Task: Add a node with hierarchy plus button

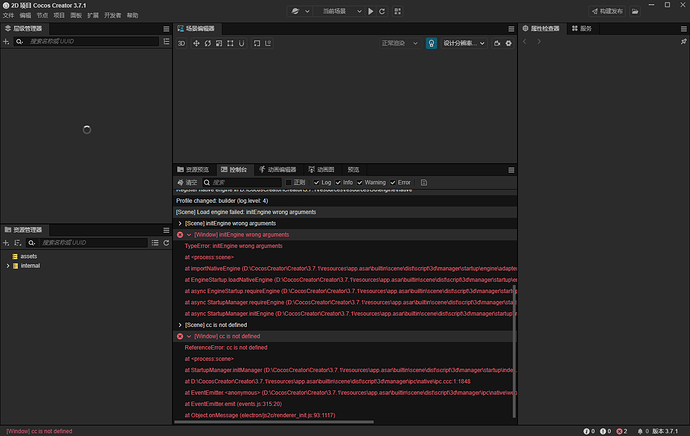Action: click(x=6, y=41)
